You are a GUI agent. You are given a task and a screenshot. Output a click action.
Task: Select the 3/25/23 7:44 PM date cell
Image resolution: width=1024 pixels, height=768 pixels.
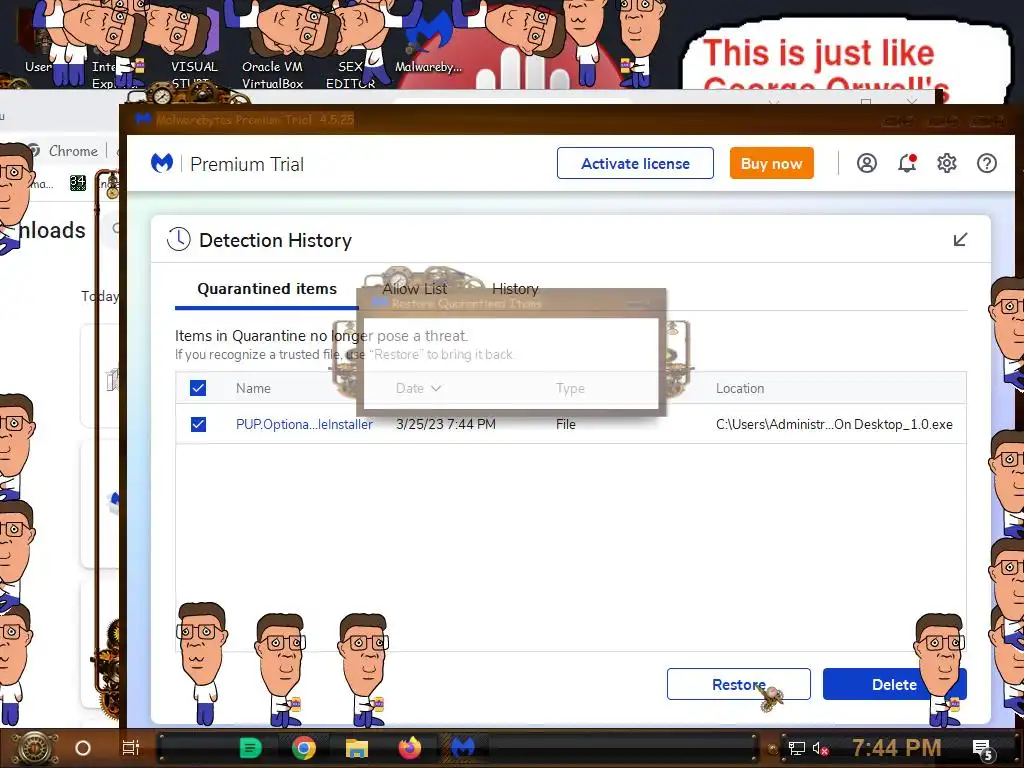(446, 424)
